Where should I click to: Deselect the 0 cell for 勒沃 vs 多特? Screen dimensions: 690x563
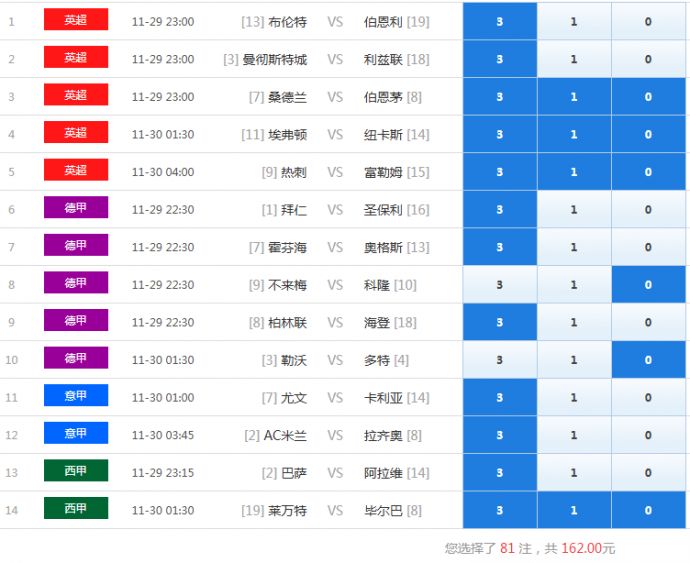[x=648, y=360]
